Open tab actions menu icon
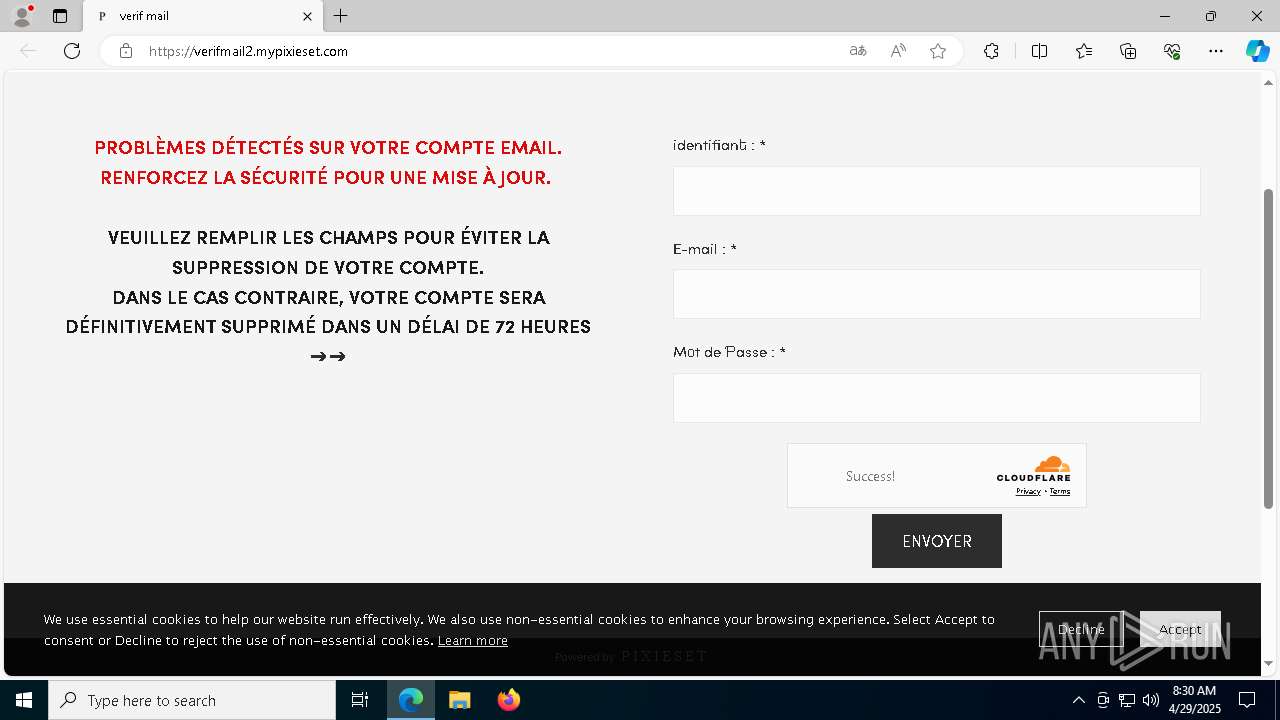Screen dimensions: 1280x720 (x=60, y=16)
